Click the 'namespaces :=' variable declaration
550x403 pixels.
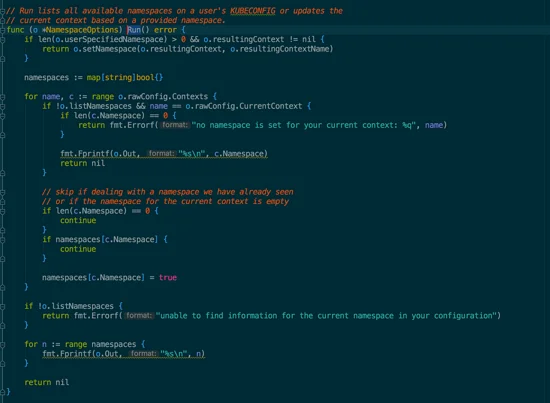[53, 78]
